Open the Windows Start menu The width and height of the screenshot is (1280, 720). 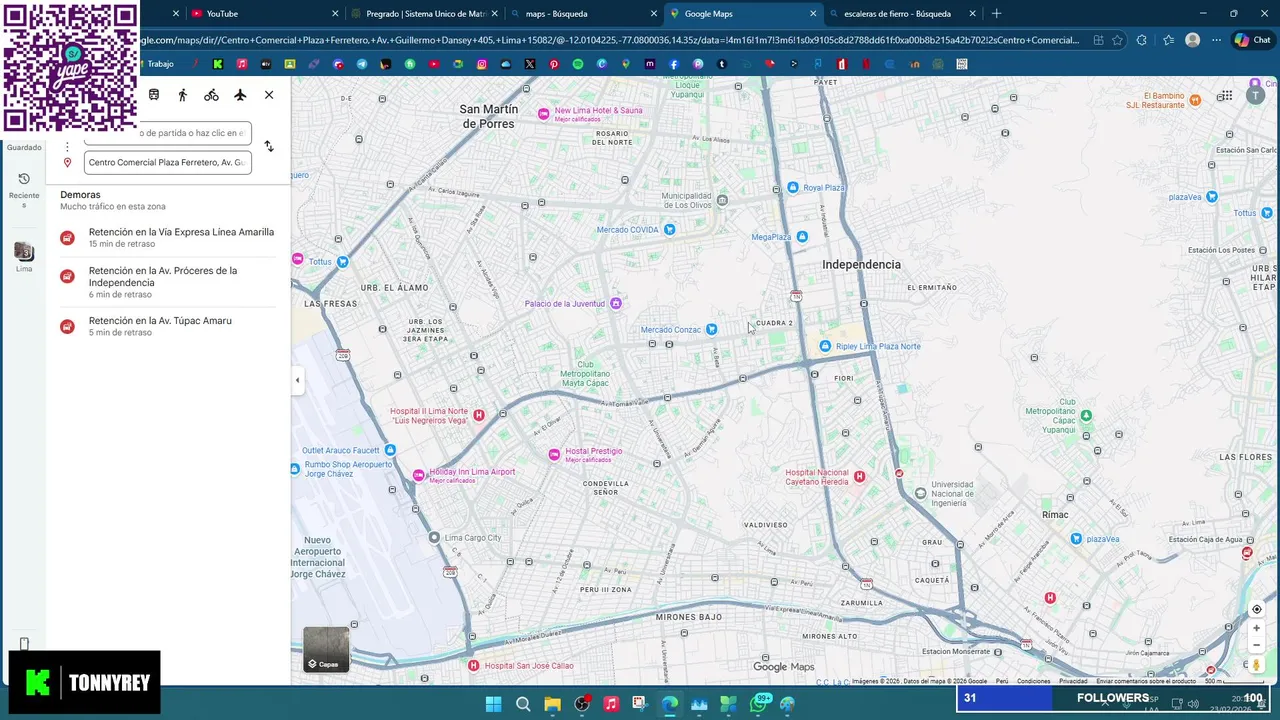(x=493, y=704)
